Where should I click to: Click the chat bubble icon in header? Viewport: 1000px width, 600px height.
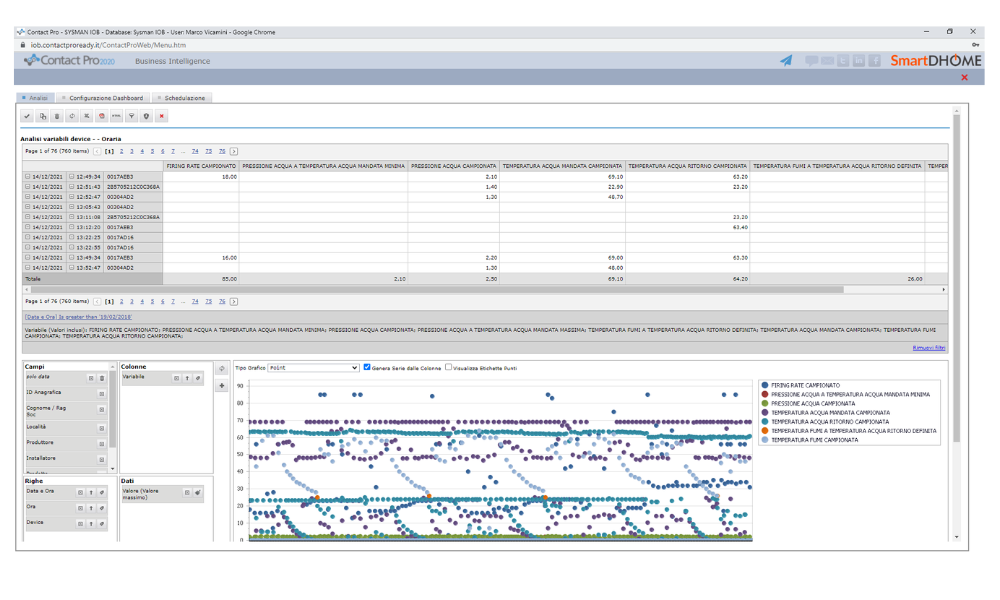coord(811,61)
